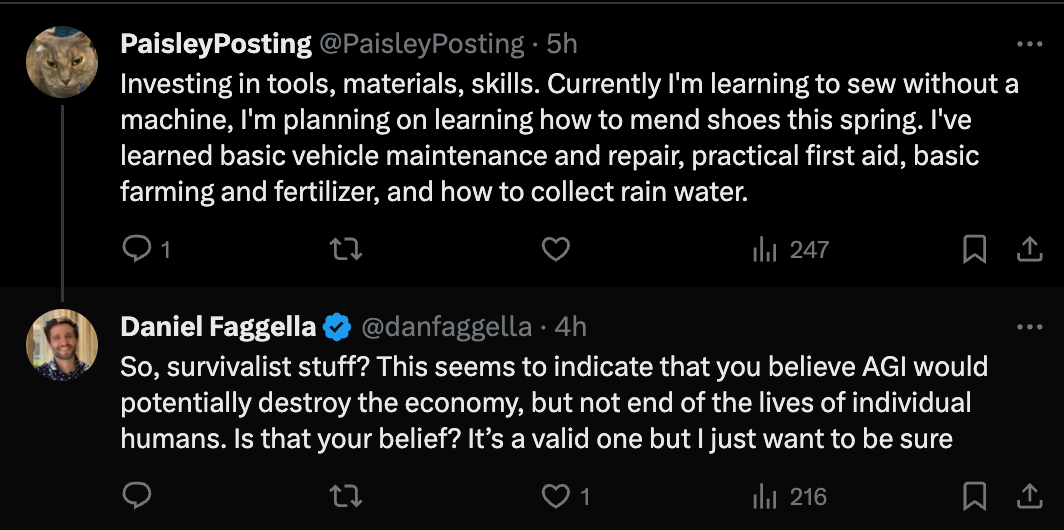Screen dimensions: 1064x530
Task: Open more options on Daniel Faggella's tweet
Action: tap(1029, 327)
